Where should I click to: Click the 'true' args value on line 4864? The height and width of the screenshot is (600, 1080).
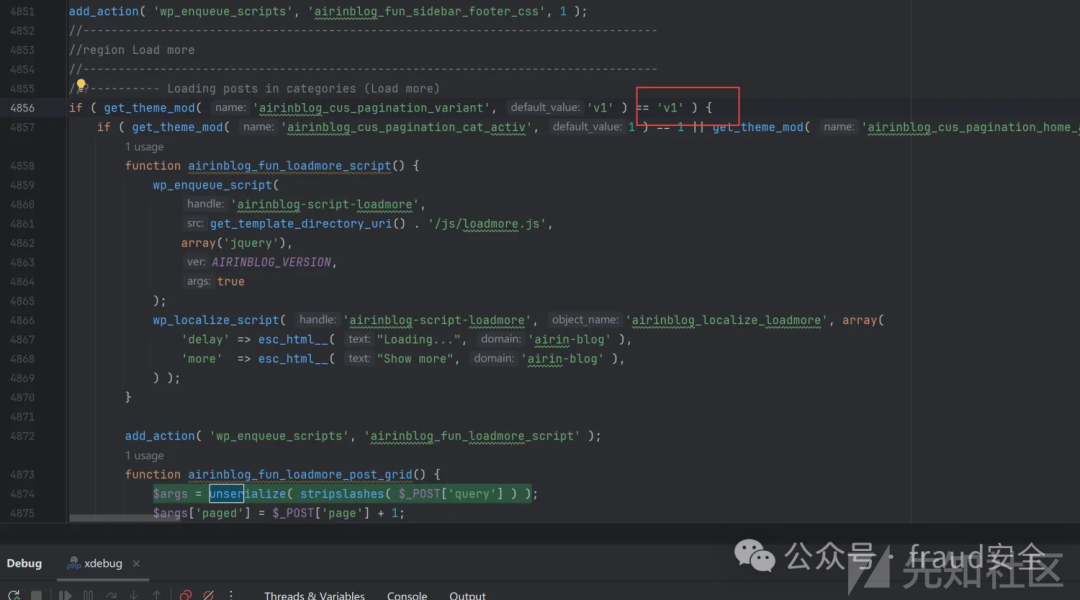231,282
